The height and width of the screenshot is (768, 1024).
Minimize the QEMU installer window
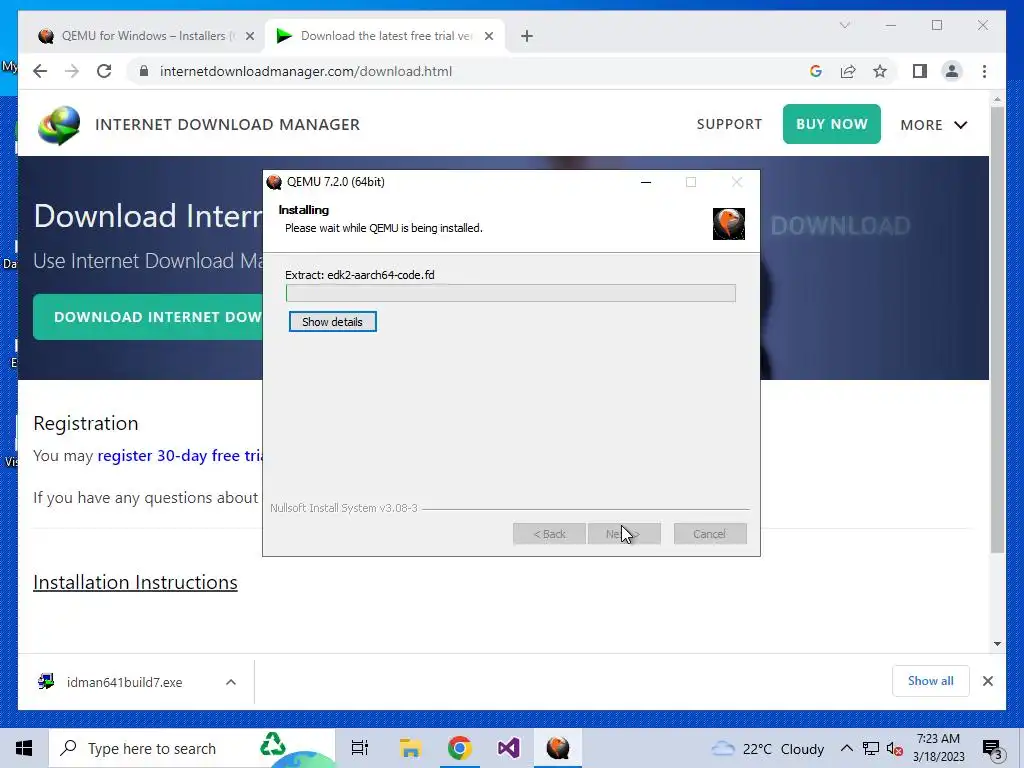click(x=646, y=182)
